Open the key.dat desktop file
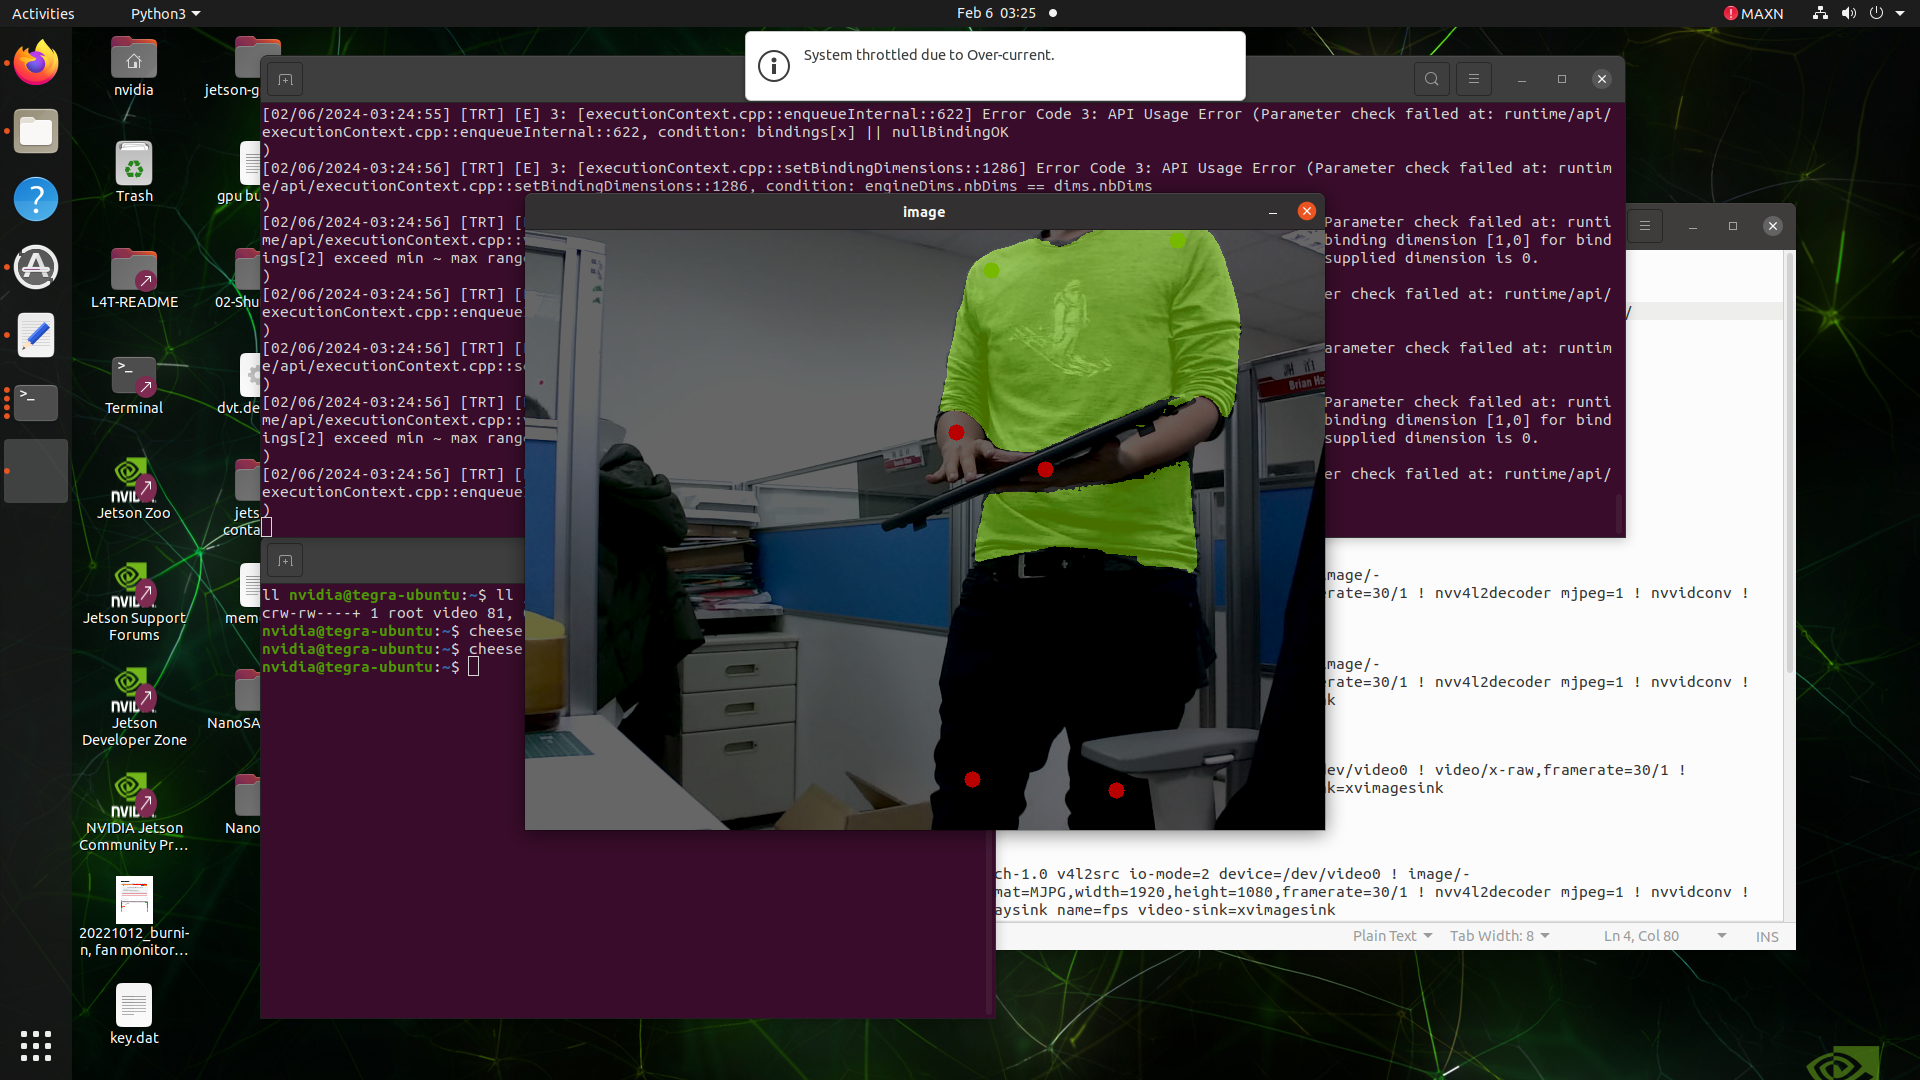This screenshot has width=1920, height=1080. [x=134, y=1006]
